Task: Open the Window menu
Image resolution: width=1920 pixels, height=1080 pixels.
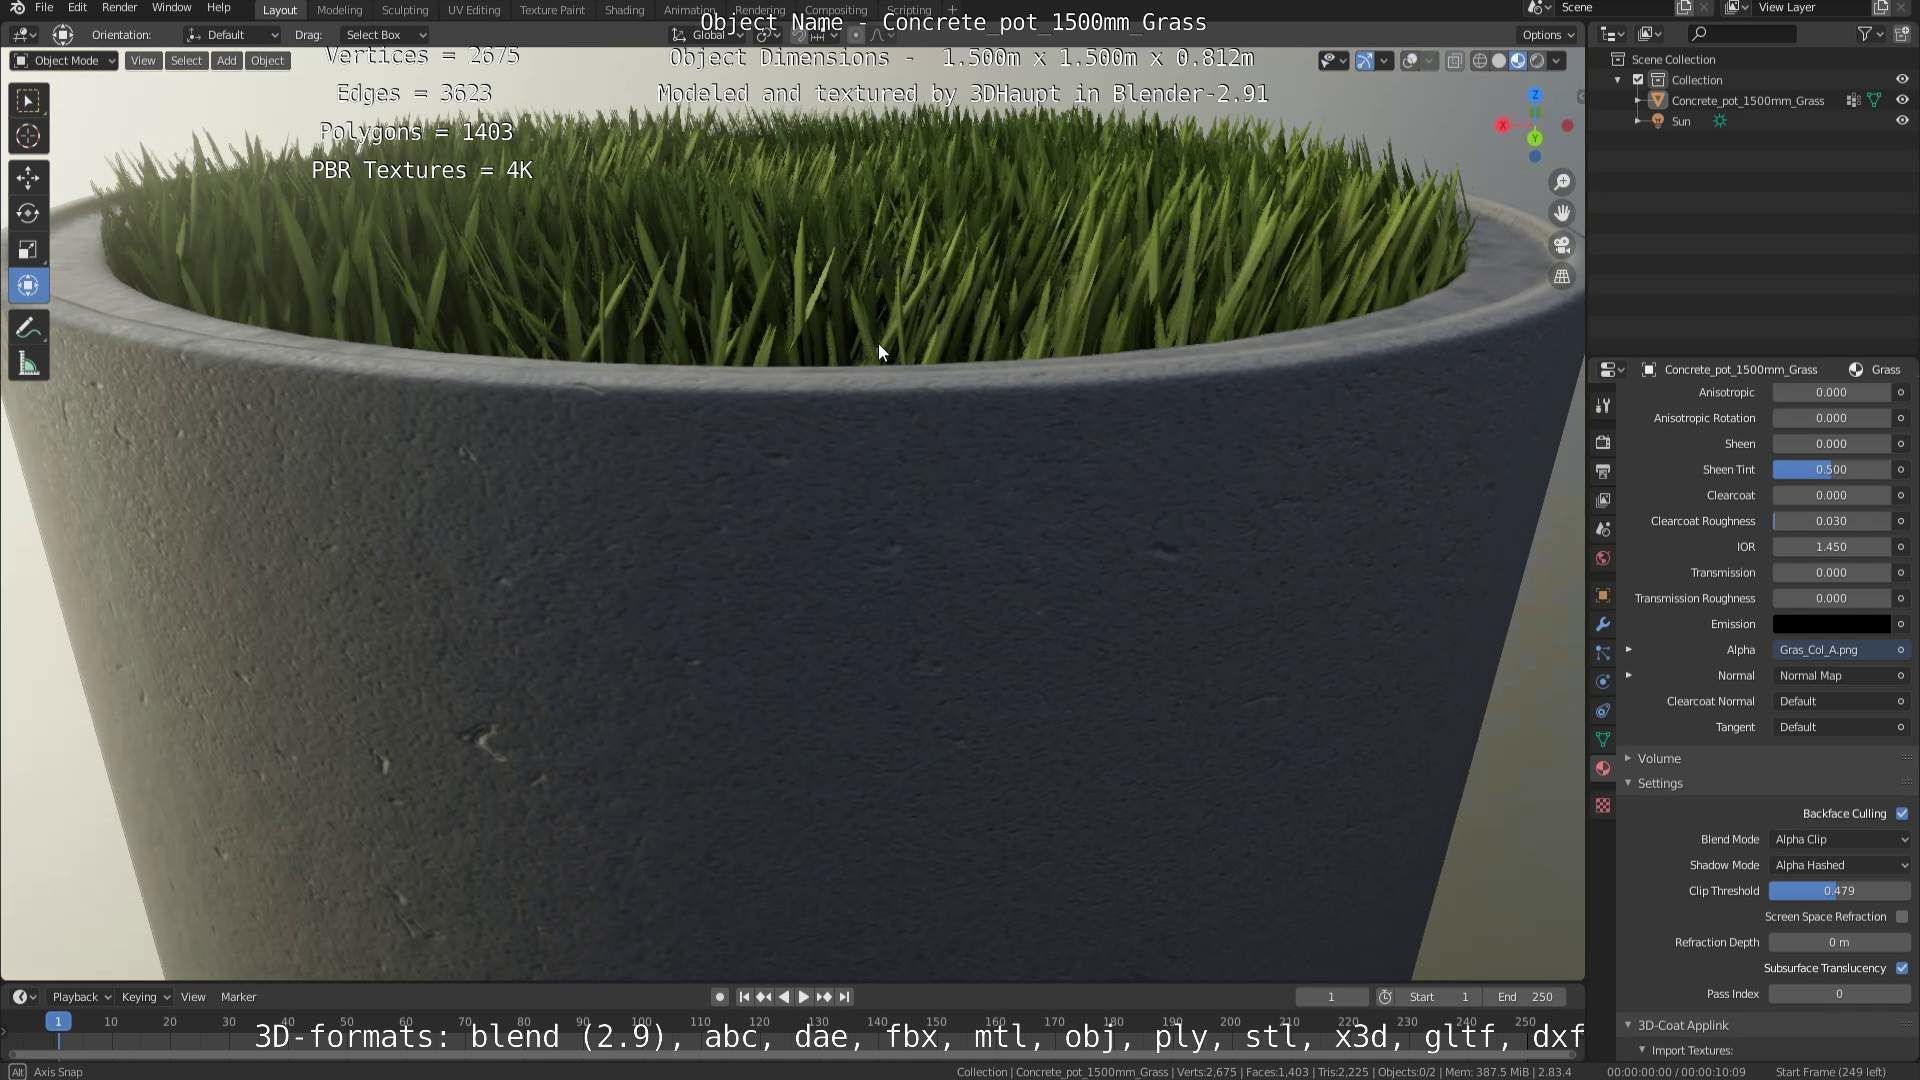Action: pos(171,8)
